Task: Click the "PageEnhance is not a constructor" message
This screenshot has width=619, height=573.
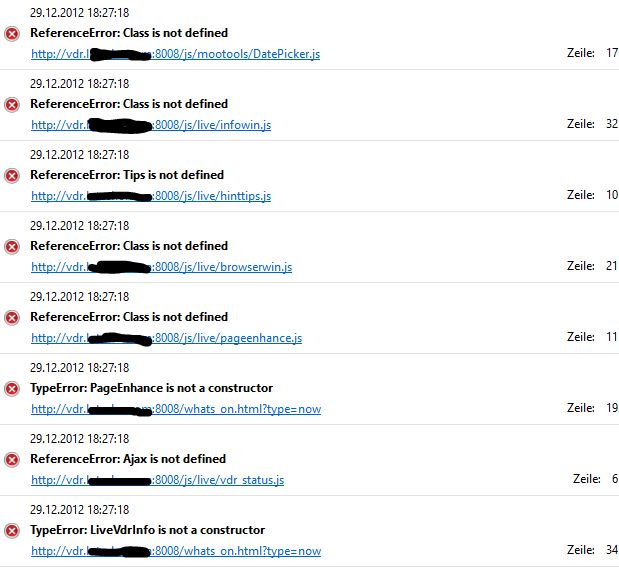Action: click(151, 388)
